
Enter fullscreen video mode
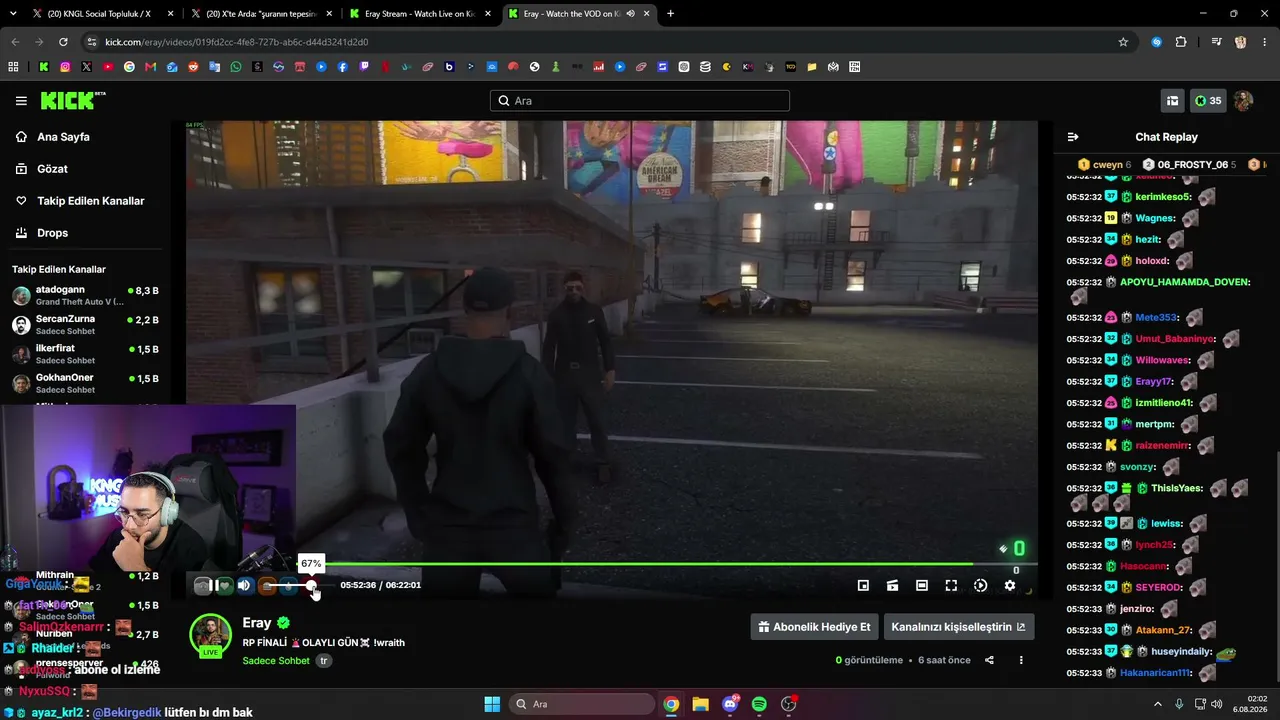coord(951,585)
